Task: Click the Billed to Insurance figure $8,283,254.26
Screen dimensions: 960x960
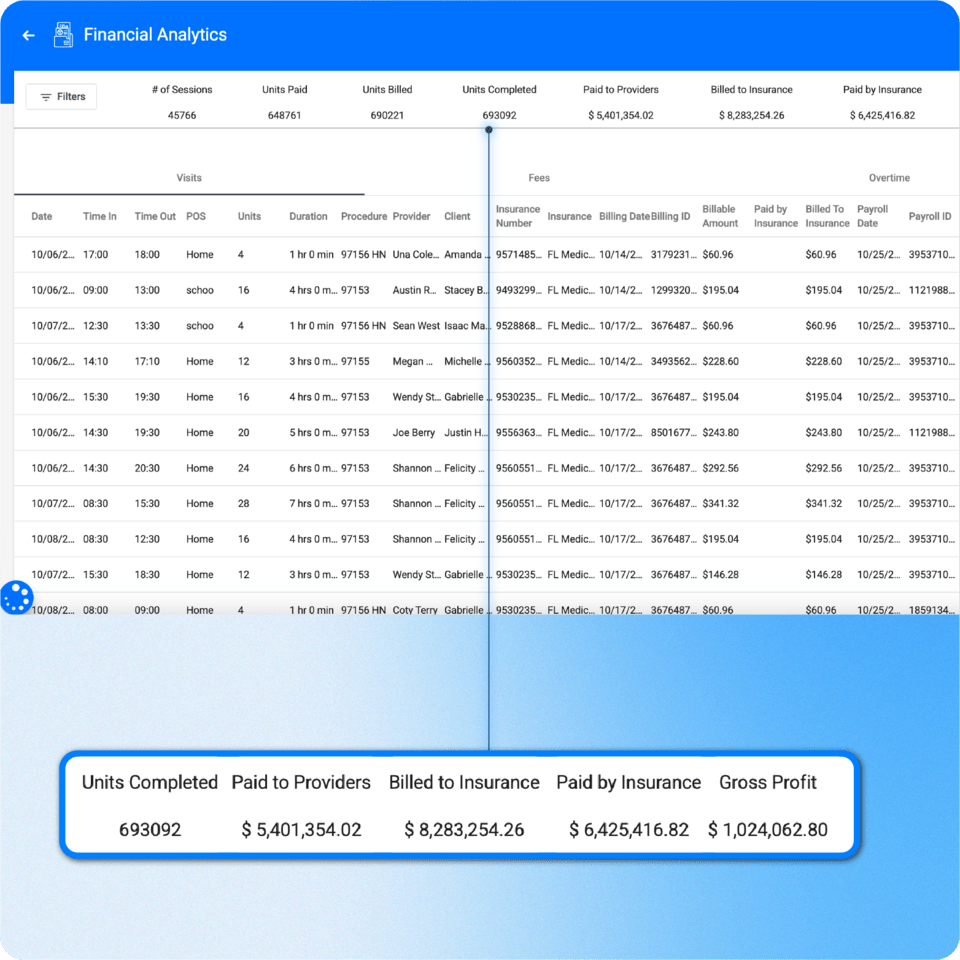Action: [750, 114]
